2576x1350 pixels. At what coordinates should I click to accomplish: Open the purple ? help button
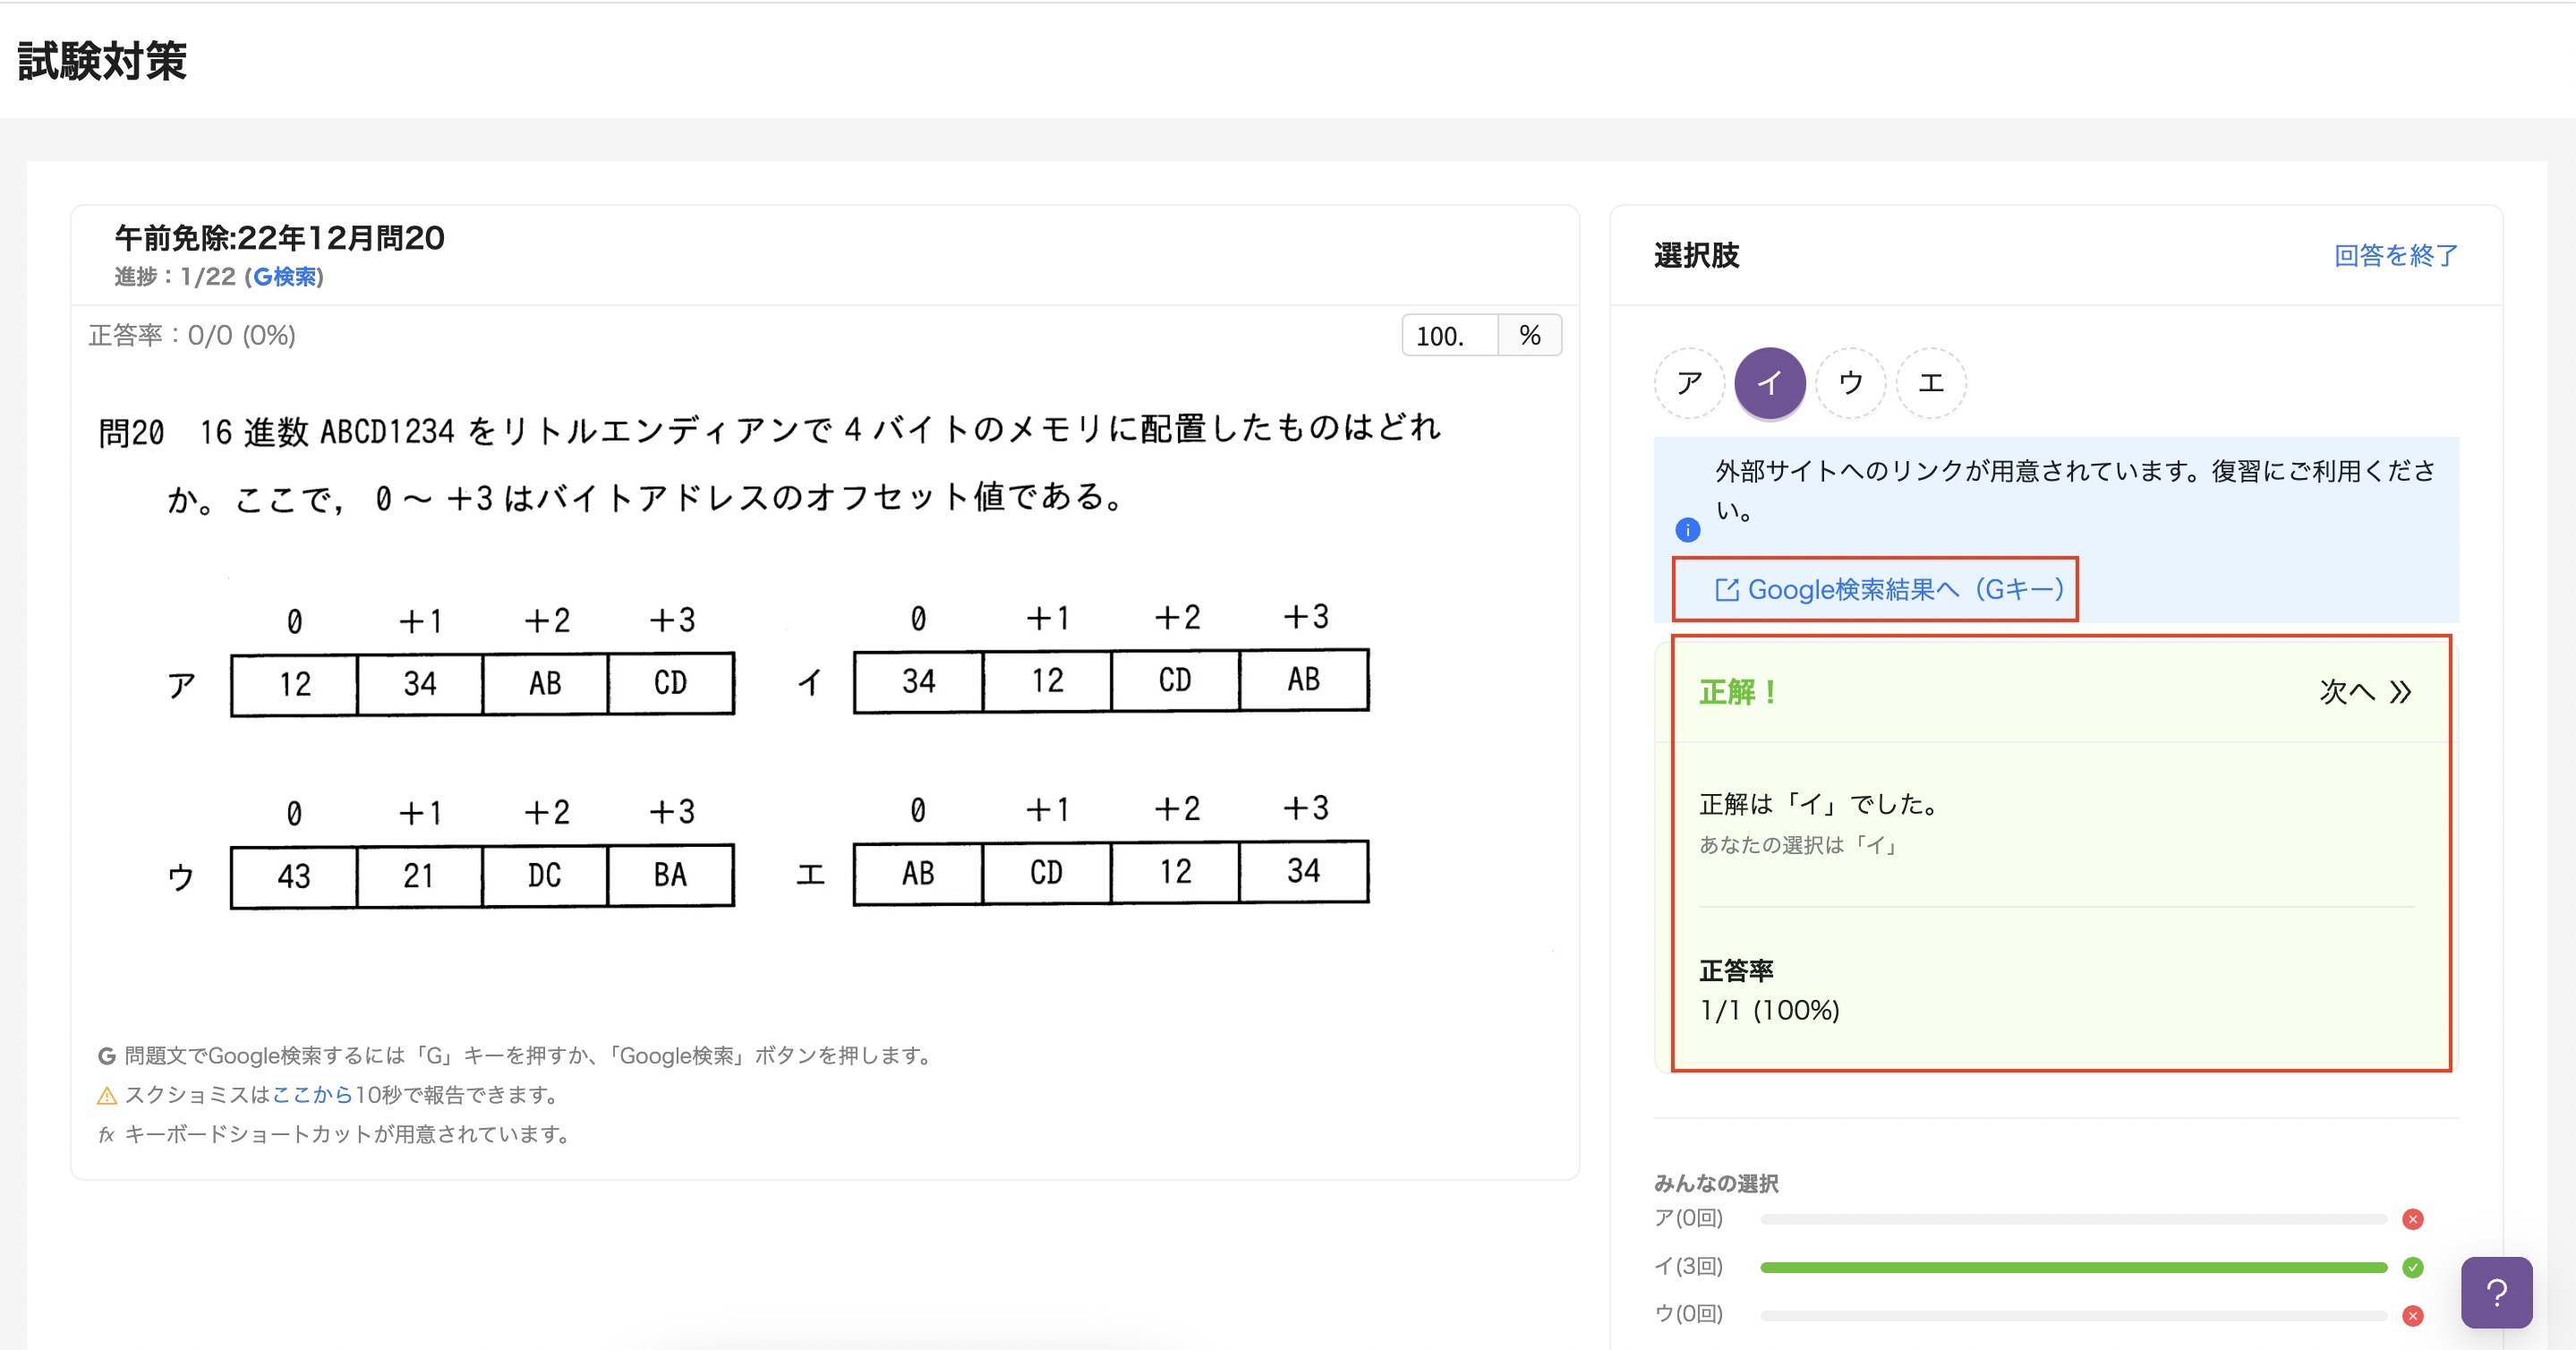pos(2497,1292)
